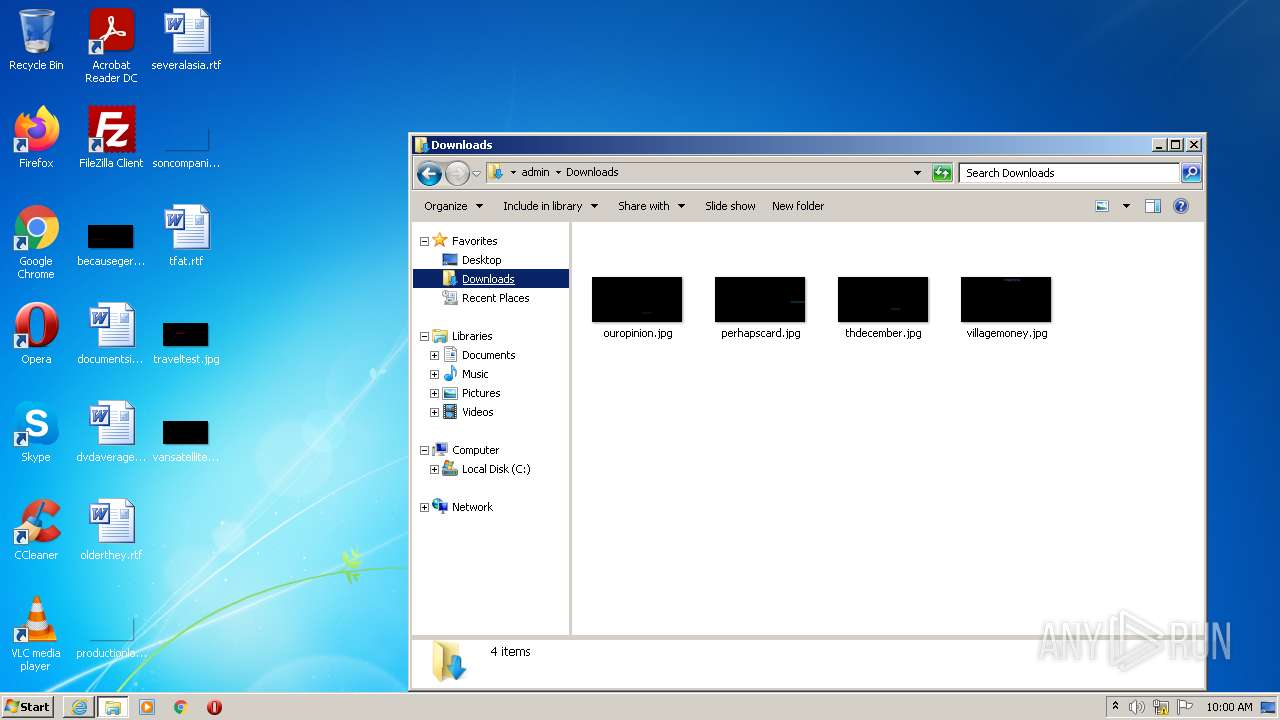Collapse the Libraries tree section
This screenshot has width=1280, height=720.
click(424, 336)
